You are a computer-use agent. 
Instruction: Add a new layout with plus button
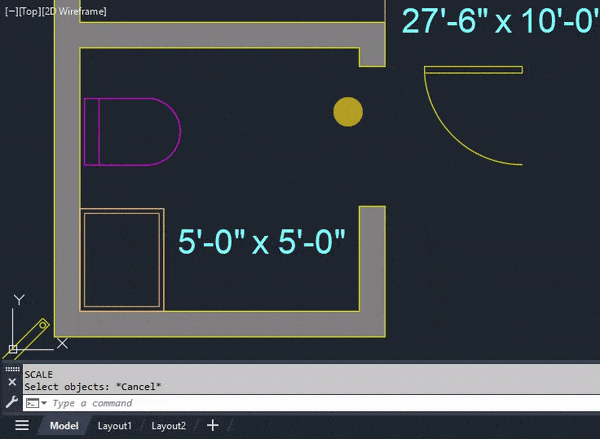pos(213,425)
